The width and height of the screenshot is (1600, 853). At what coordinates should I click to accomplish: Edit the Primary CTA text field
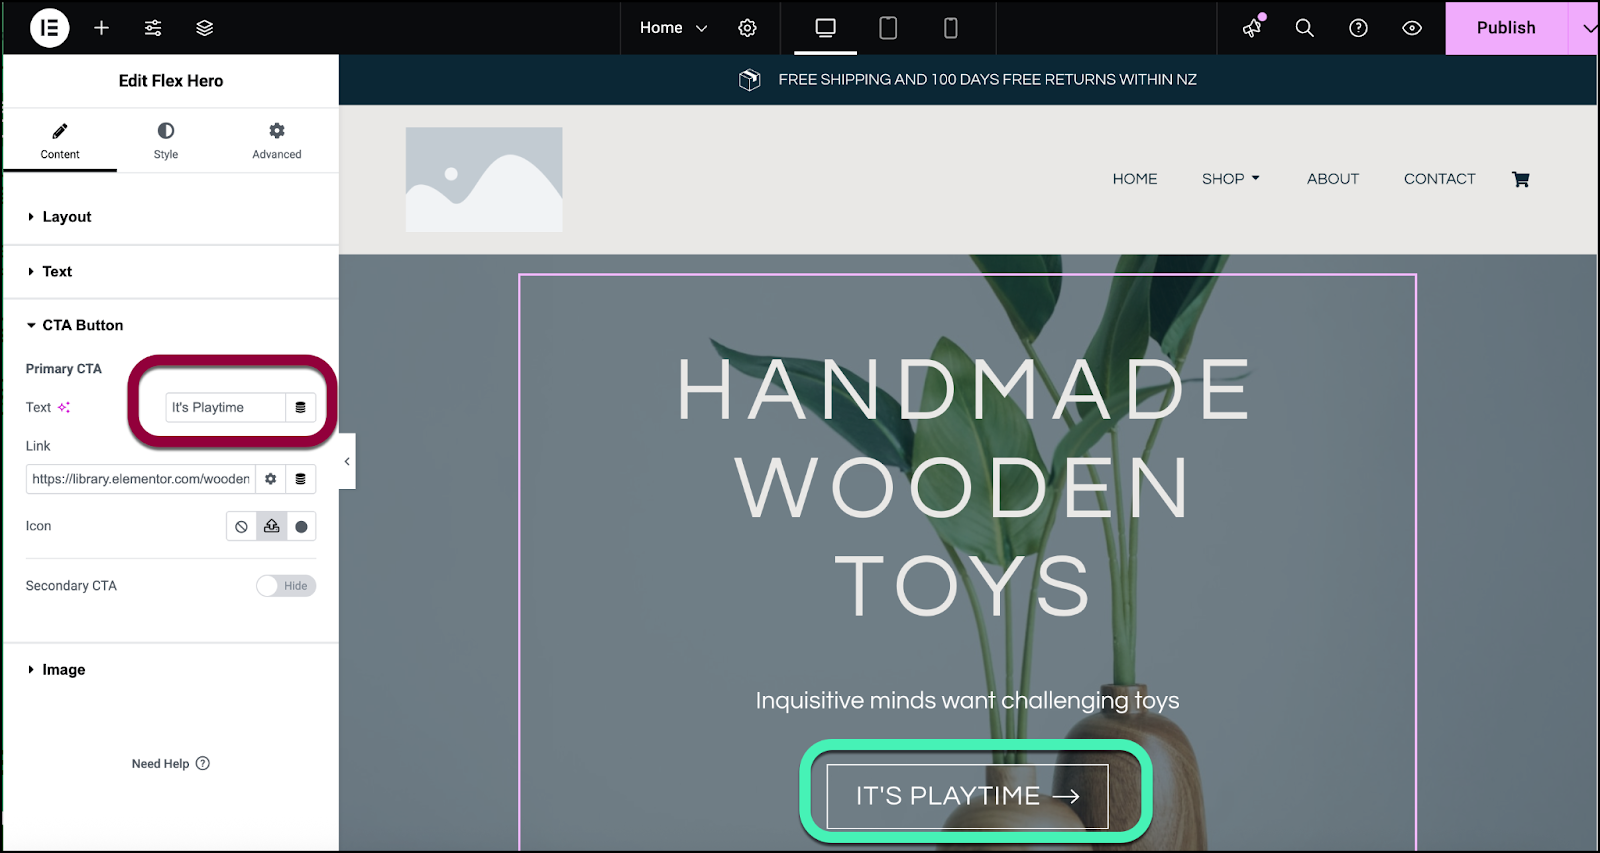[226, 407]
